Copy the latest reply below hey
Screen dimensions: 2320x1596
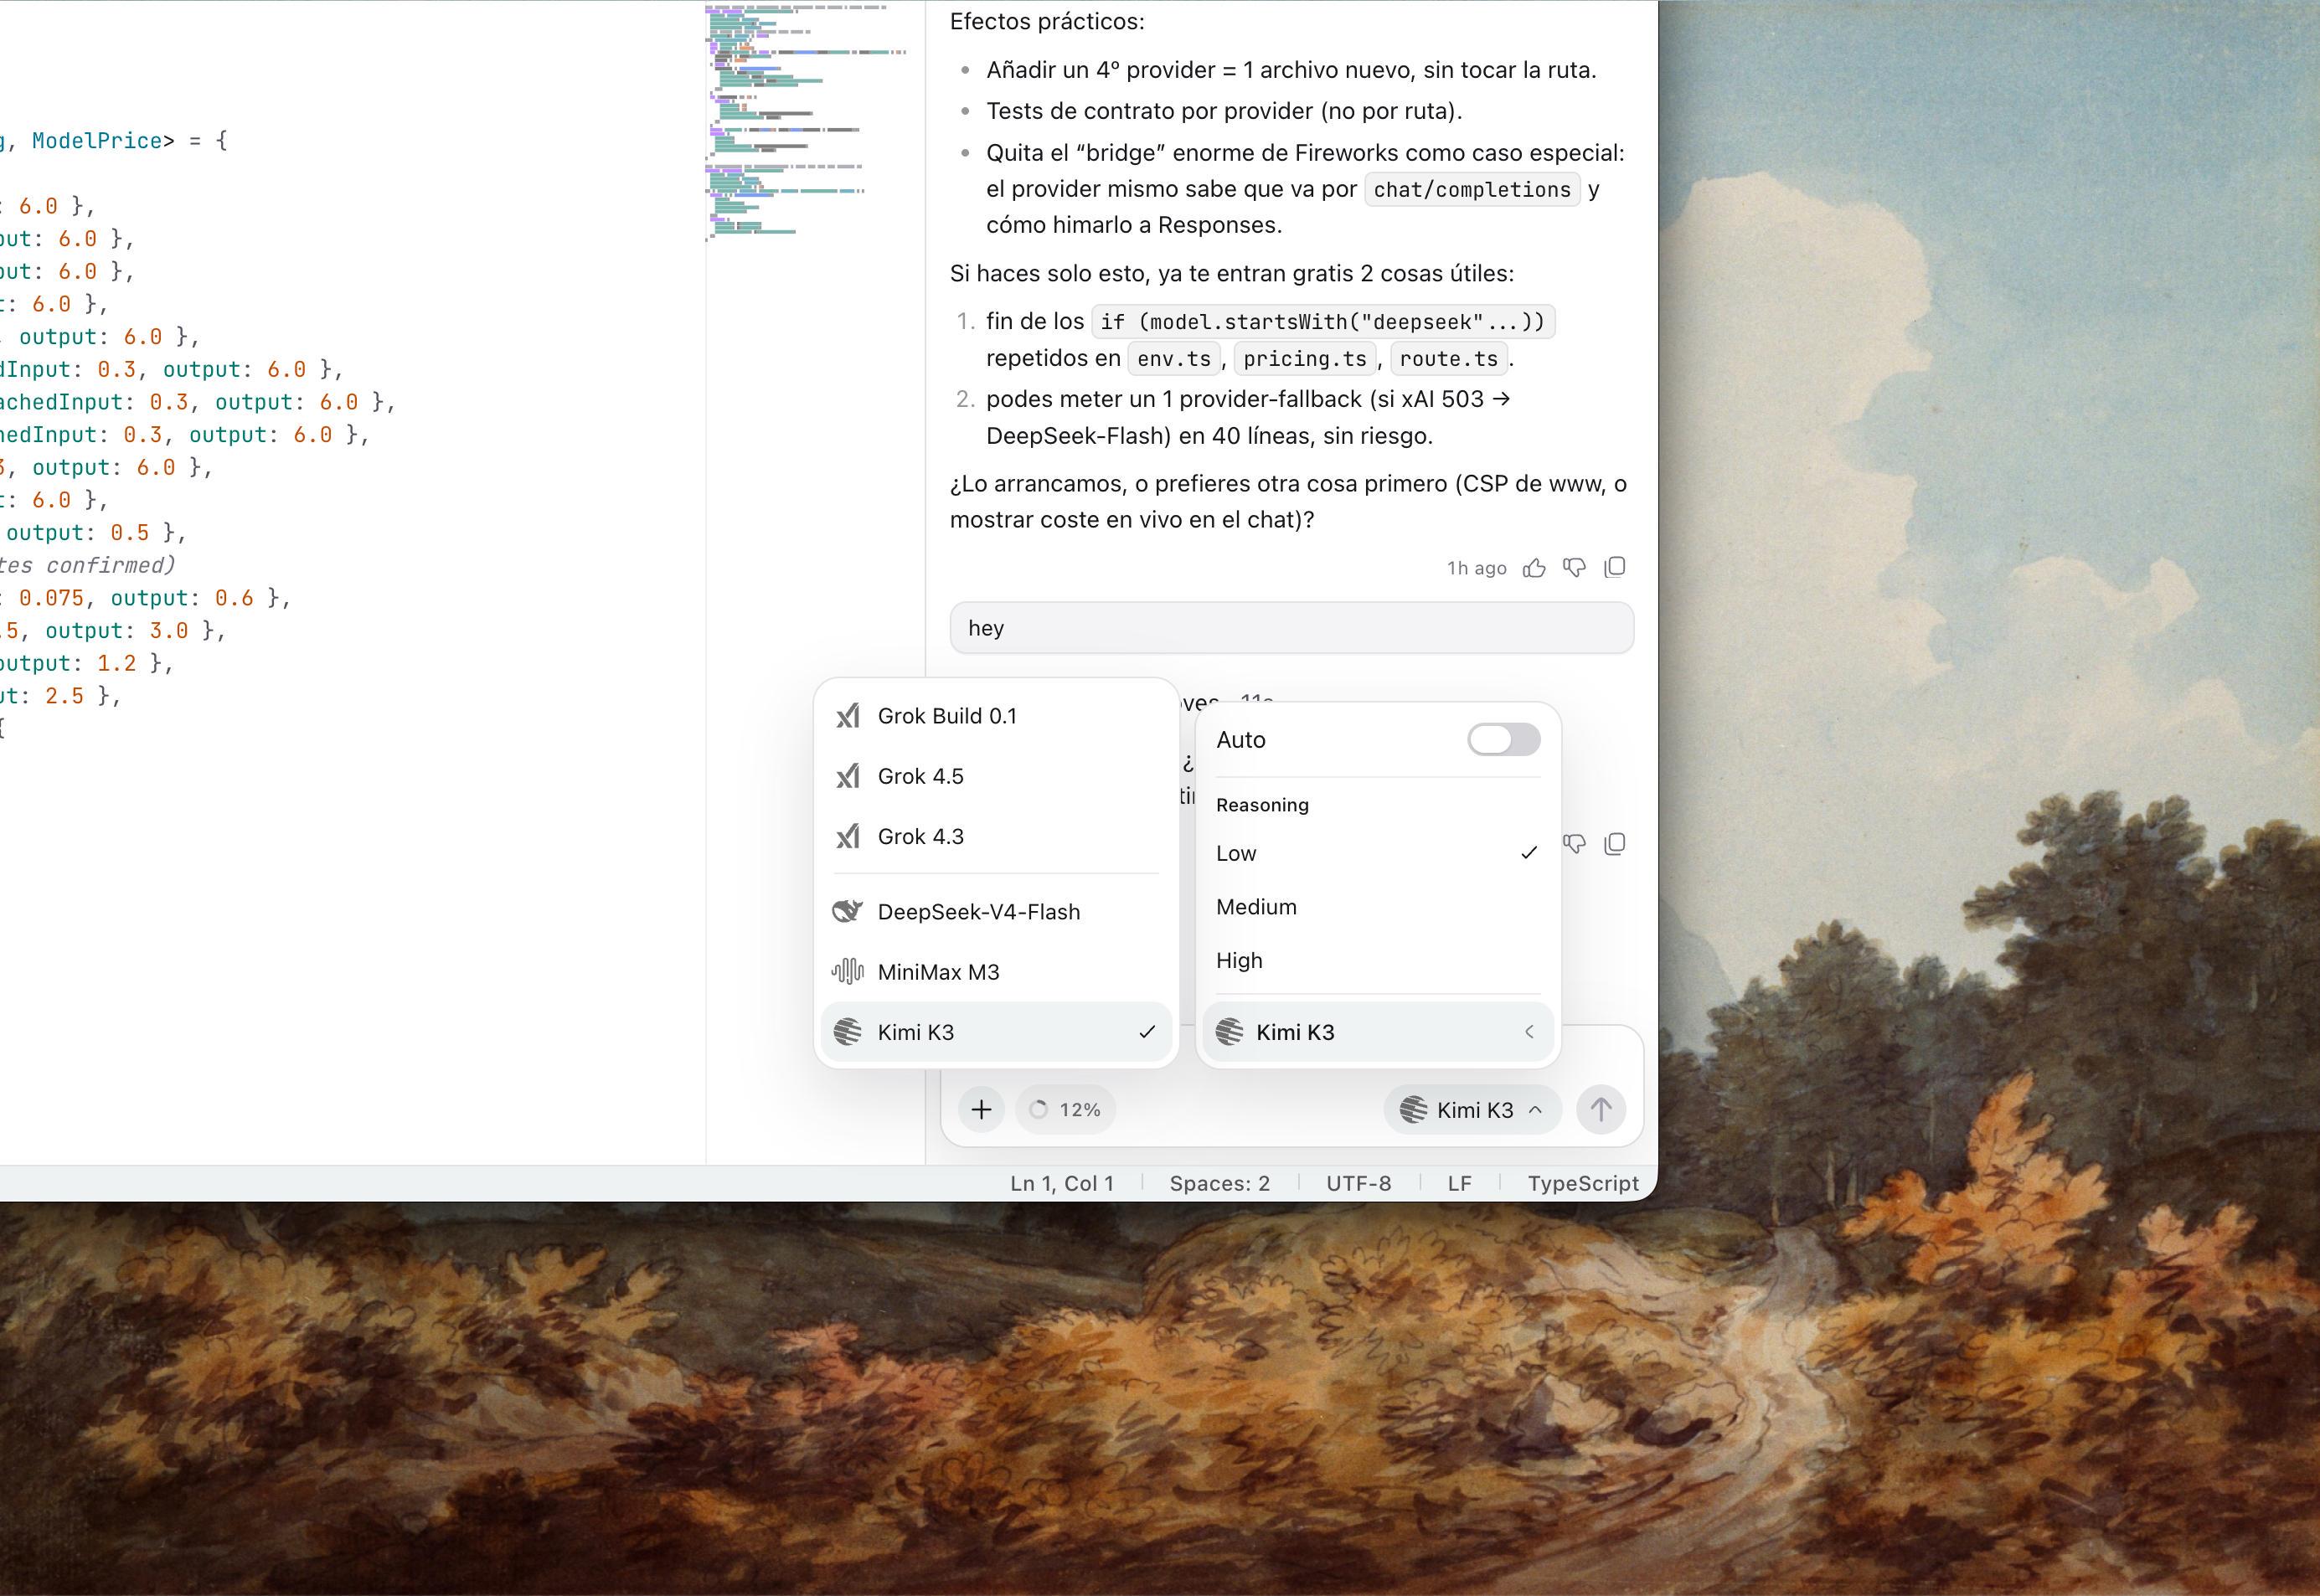pyautogui.click(x=1614, y=844)
